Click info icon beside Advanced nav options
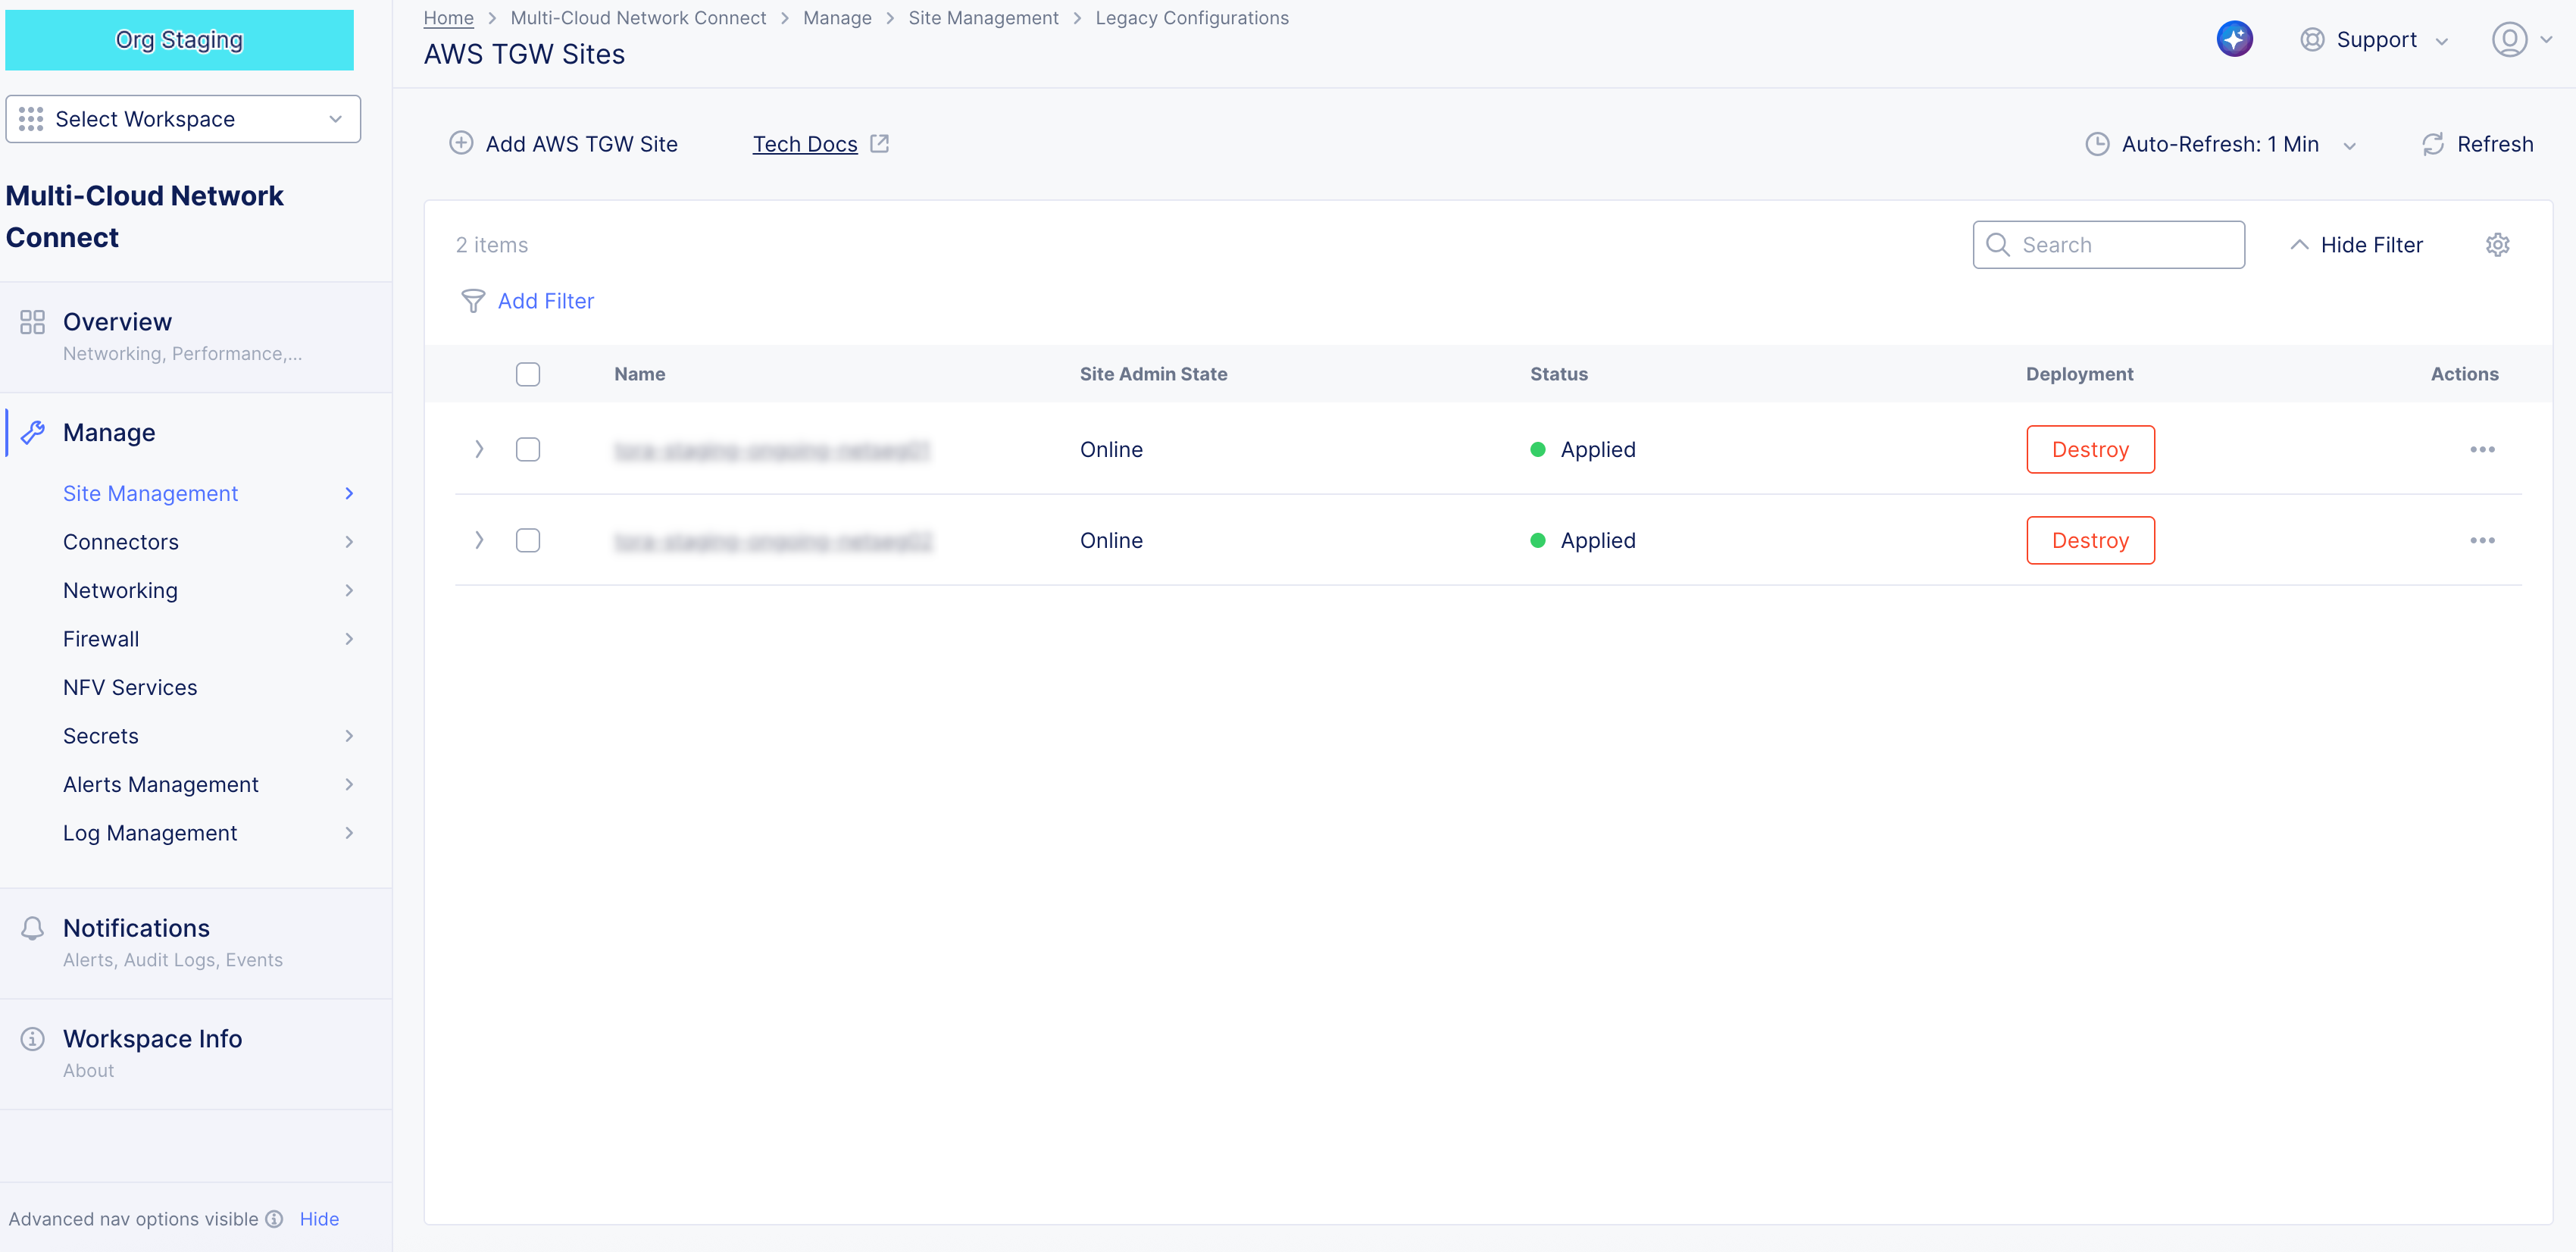This screenshot has width=2576, height=1252. coord(275,1219)
